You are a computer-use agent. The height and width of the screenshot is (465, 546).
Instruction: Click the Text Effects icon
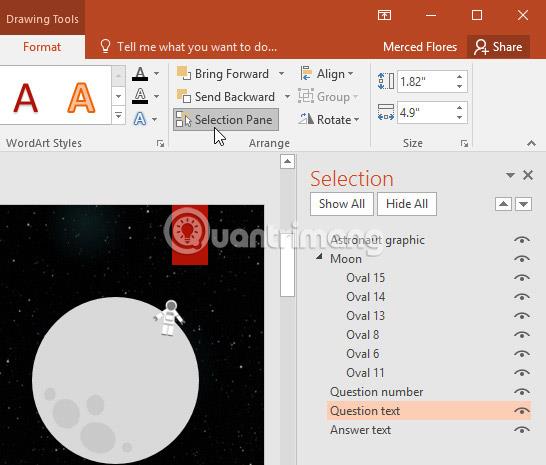[x=140, y=119]
